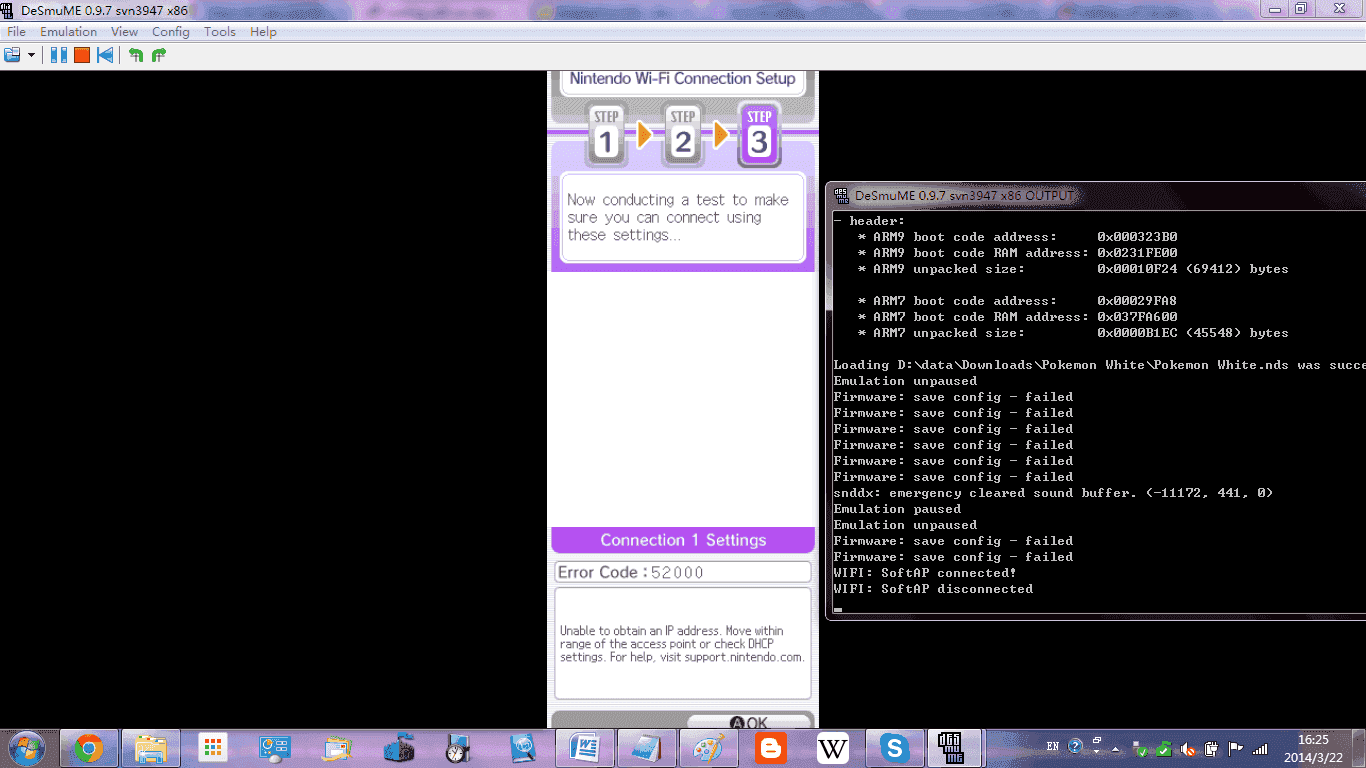Open the clock showing 16:25
This screenshot has height=768, width=1366.
pyautogui.click(x=1313, y=748)
